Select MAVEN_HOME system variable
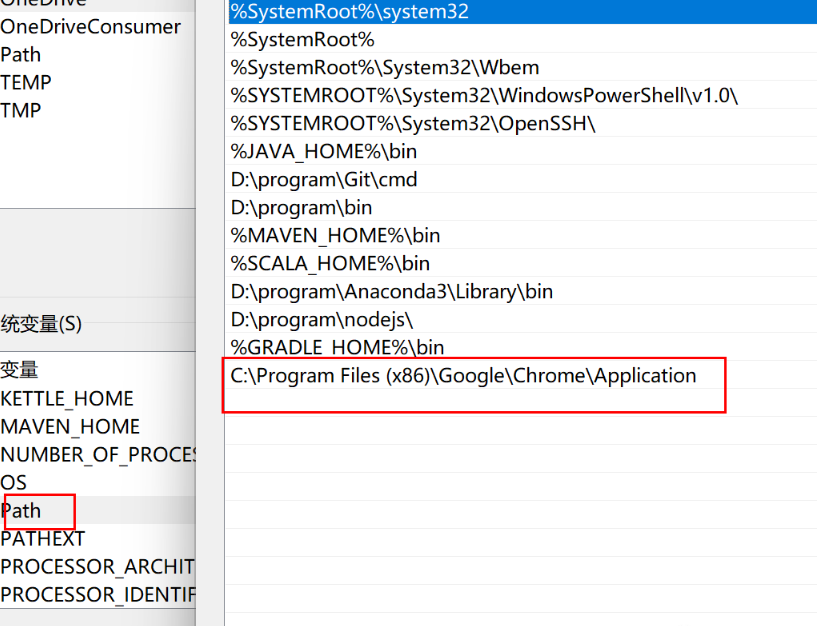Screen dimensions: 817x626 point(97,427)
